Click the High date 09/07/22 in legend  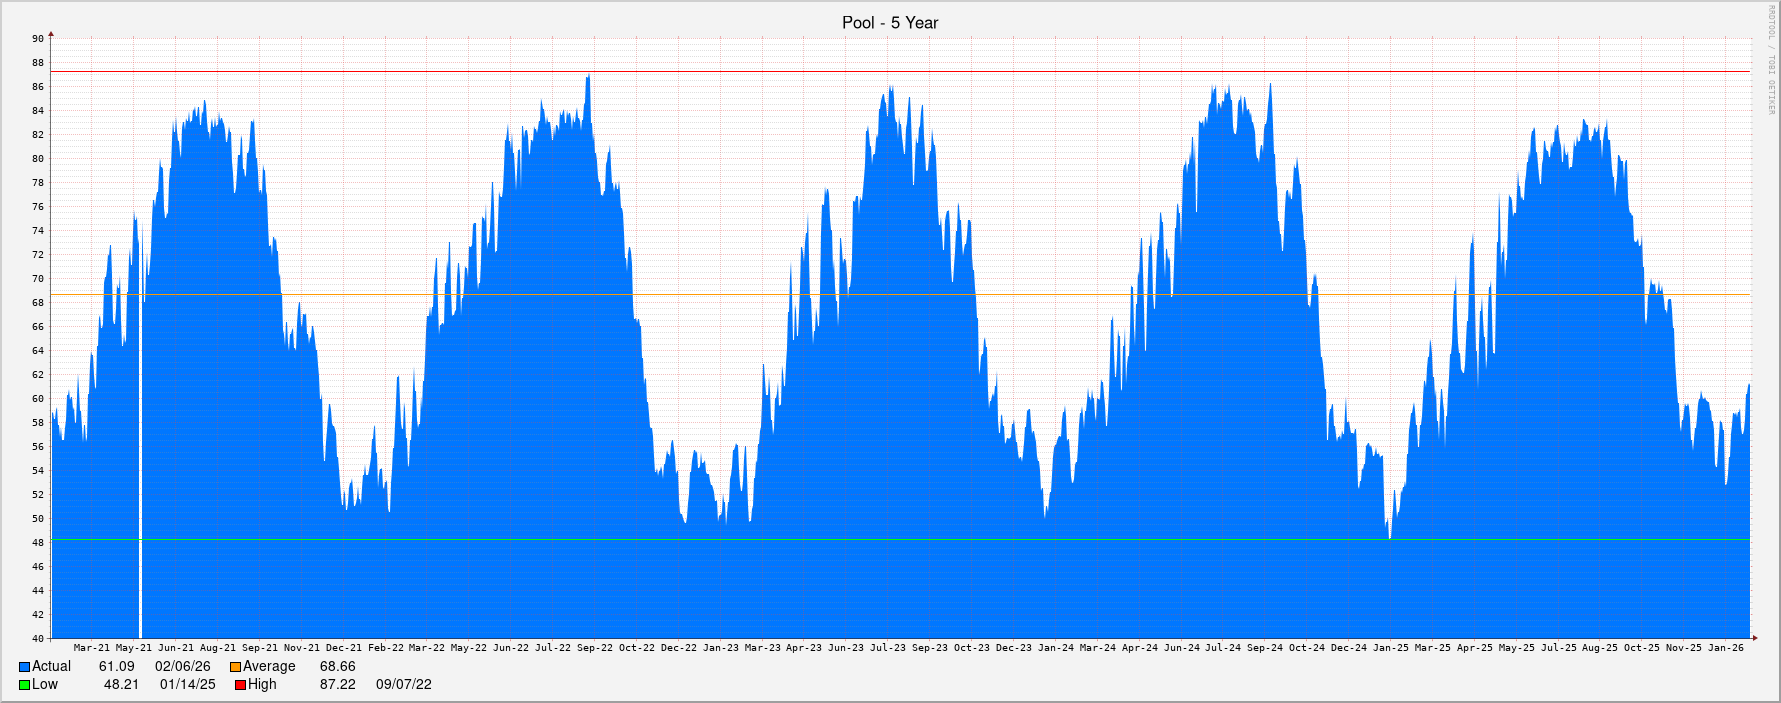[x=404, y=685]
